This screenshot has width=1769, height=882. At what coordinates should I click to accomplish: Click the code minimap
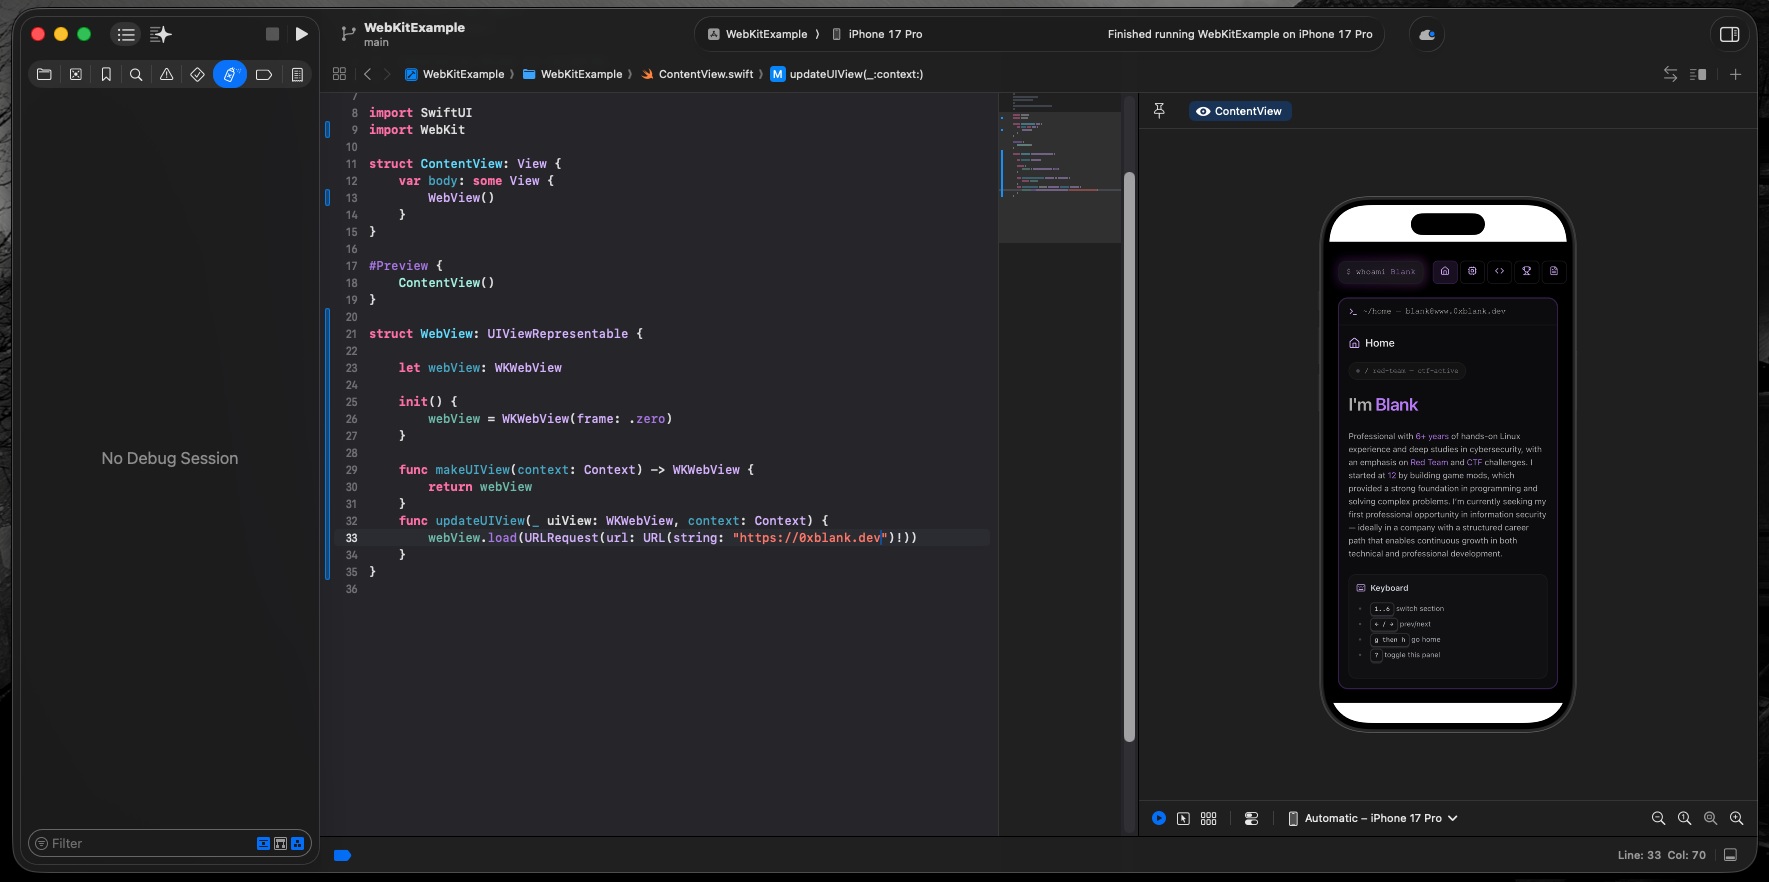point(1060,168)
